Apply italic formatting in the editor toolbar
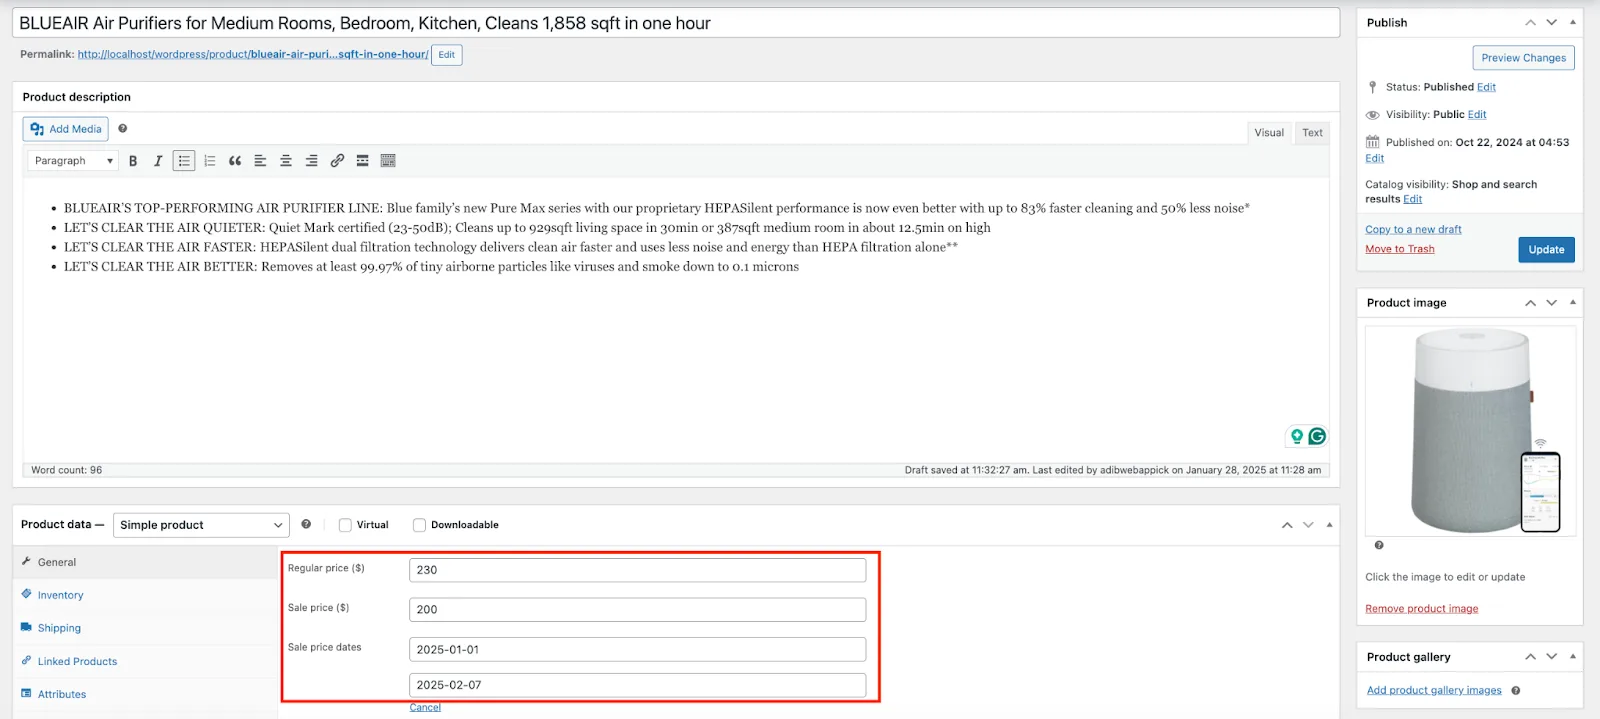The width and height of the screenshot is (1600, 719). tap(158, 161)
